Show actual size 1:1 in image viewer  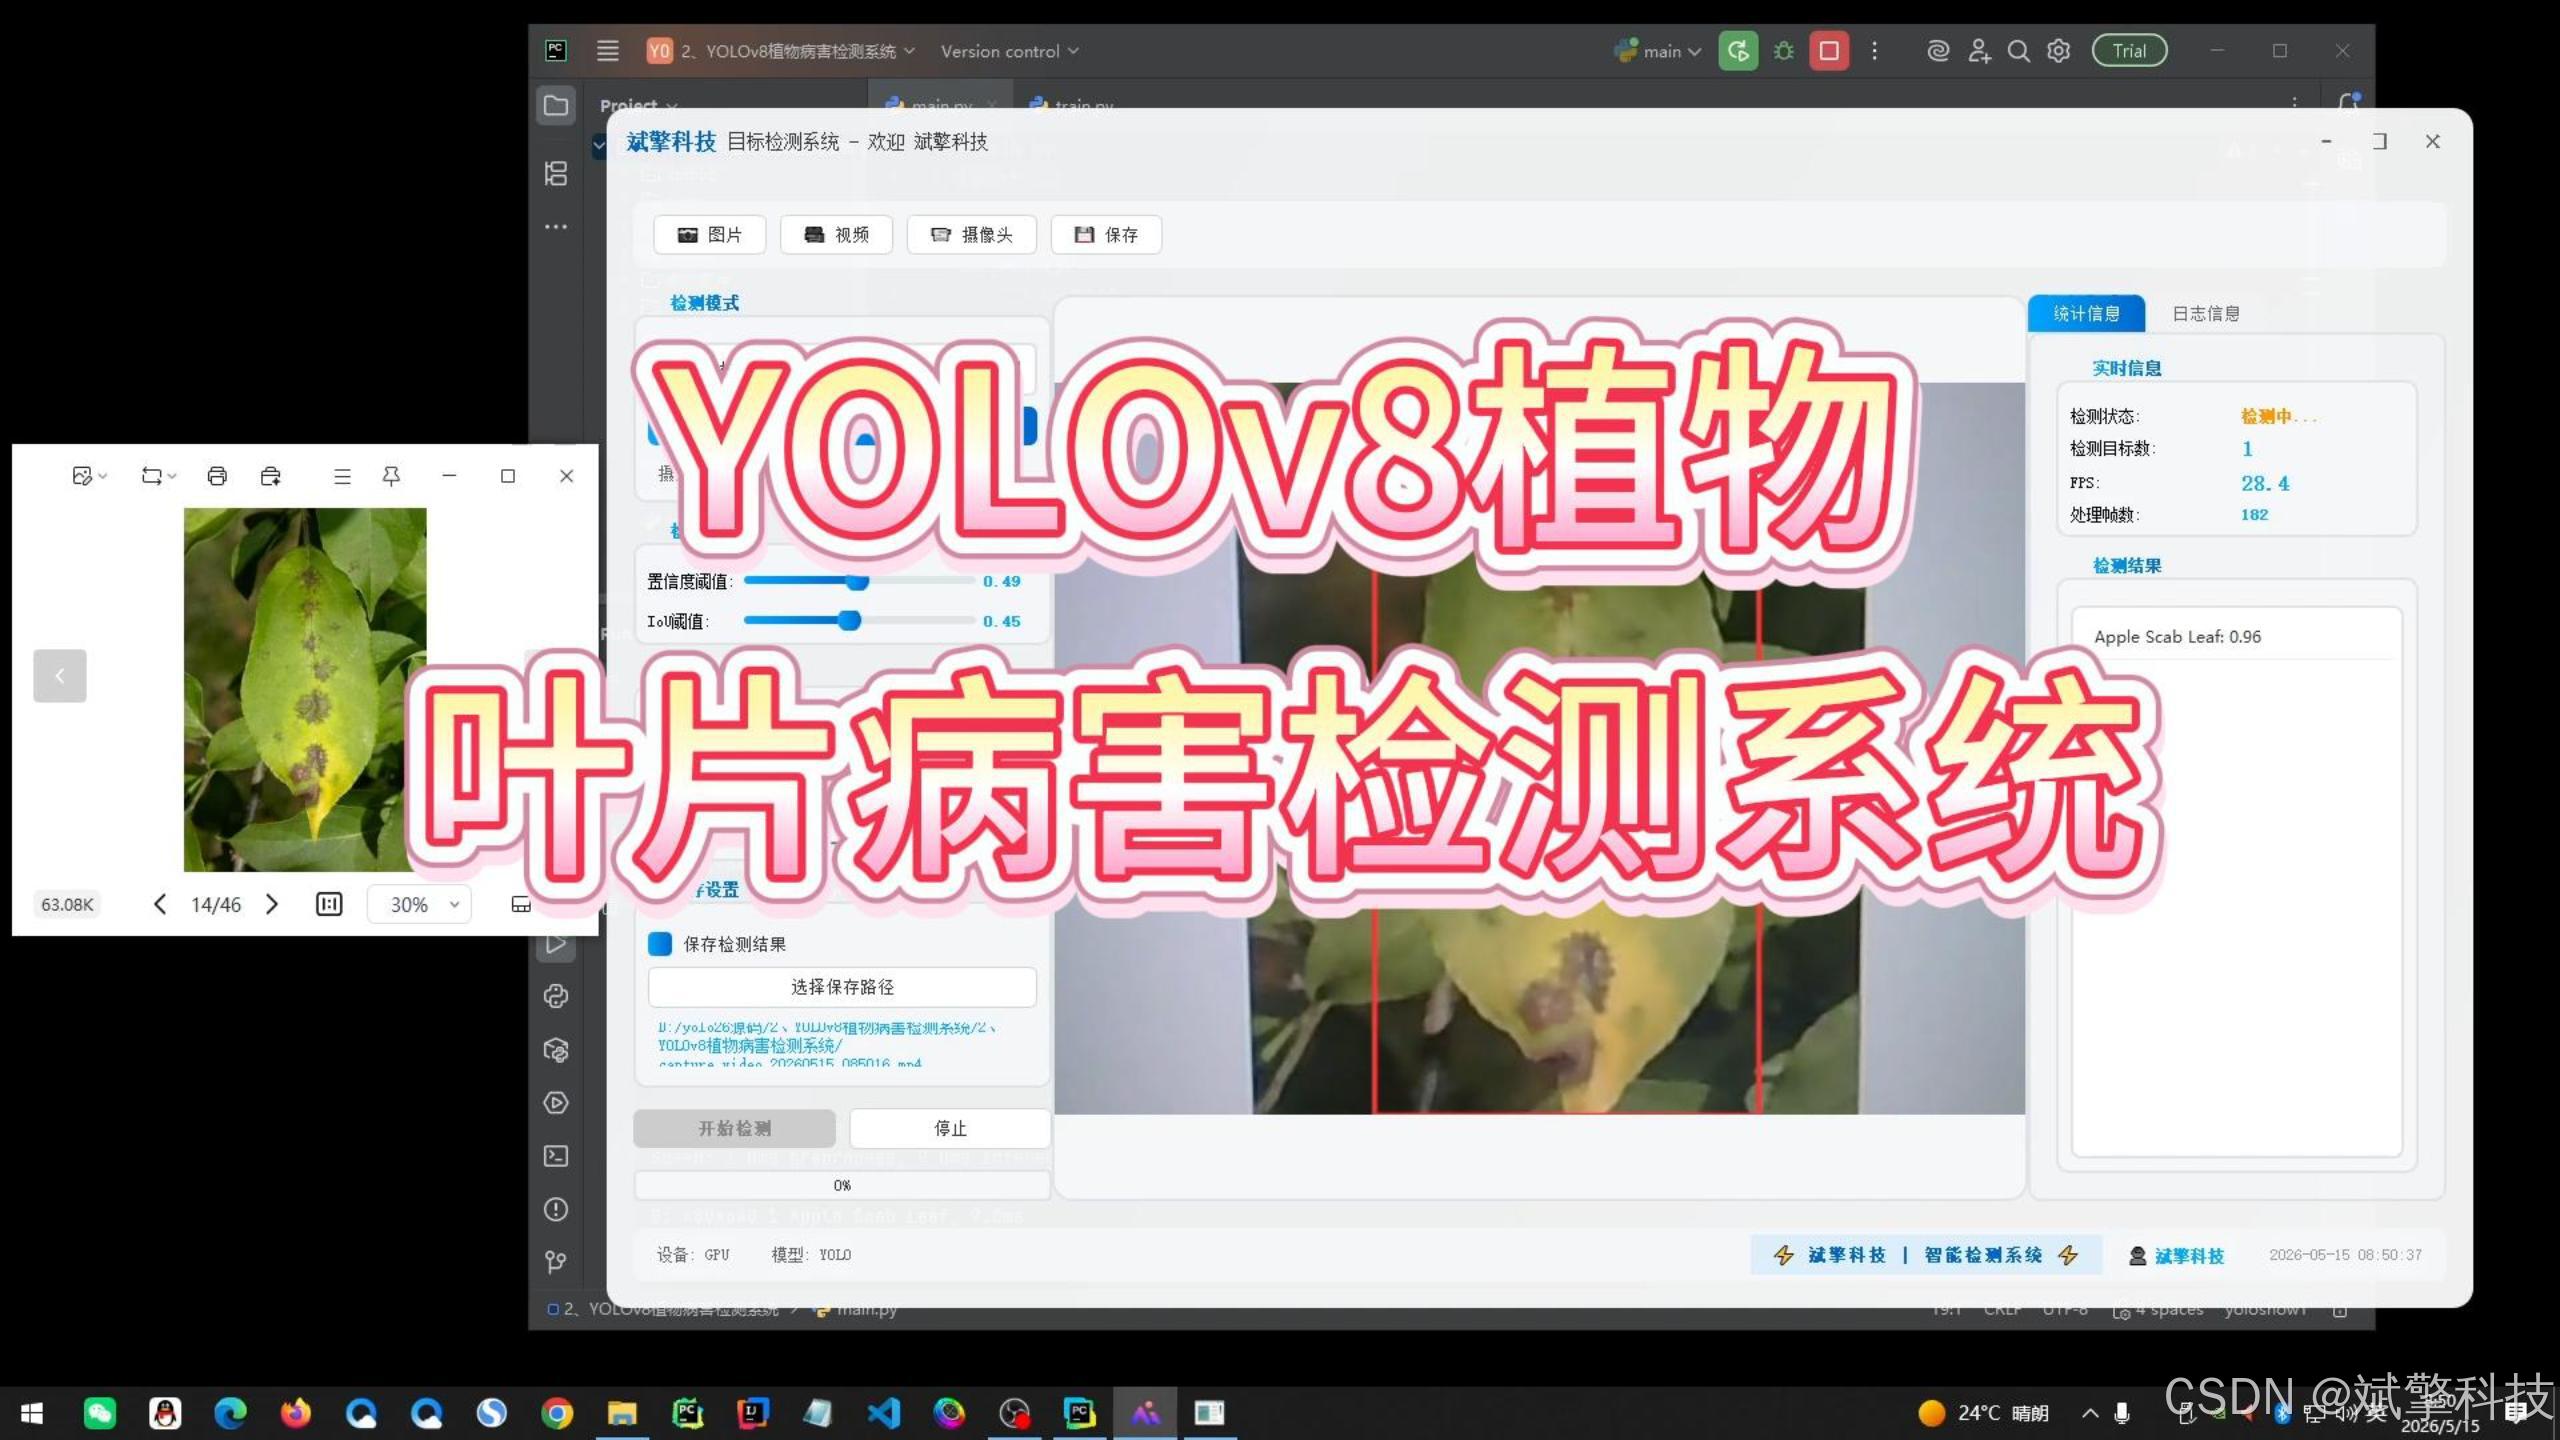coord(329,904)
